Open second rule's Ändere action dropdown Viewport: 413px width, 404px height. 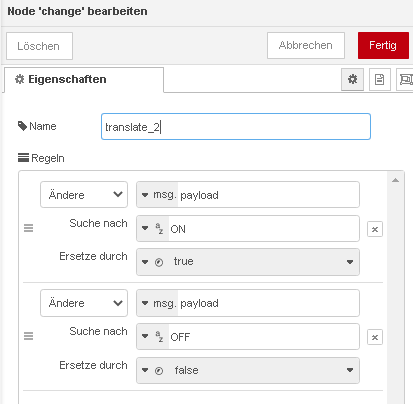click(84, 303)
